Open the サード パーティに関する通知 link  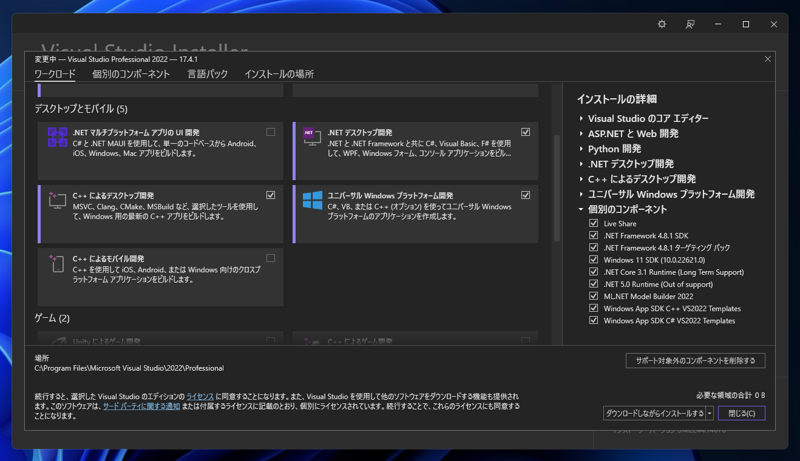pos(141,406)
